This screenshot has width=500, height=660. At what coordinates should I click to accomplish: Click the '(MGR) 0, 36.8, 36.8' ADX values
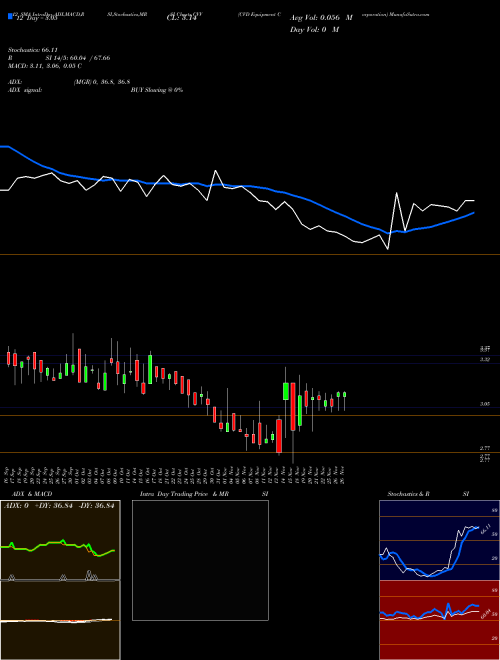pos(102,82)
